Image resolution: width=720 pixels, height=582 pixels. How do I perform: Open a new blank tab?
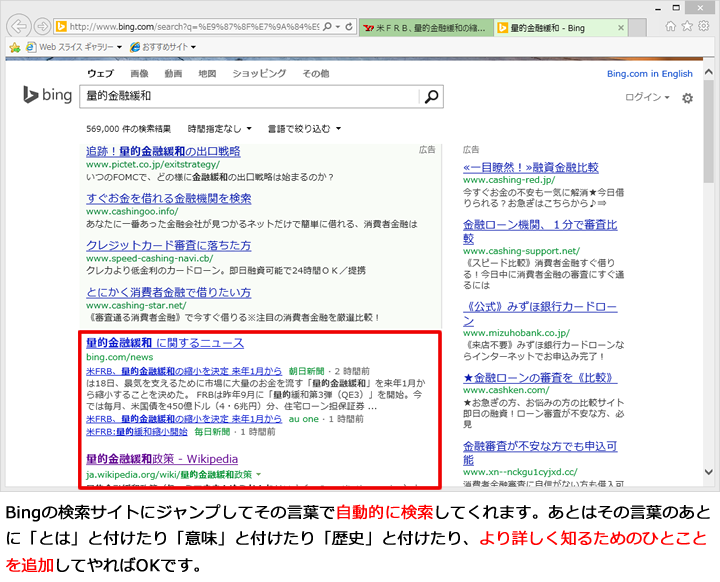point(637,28)
